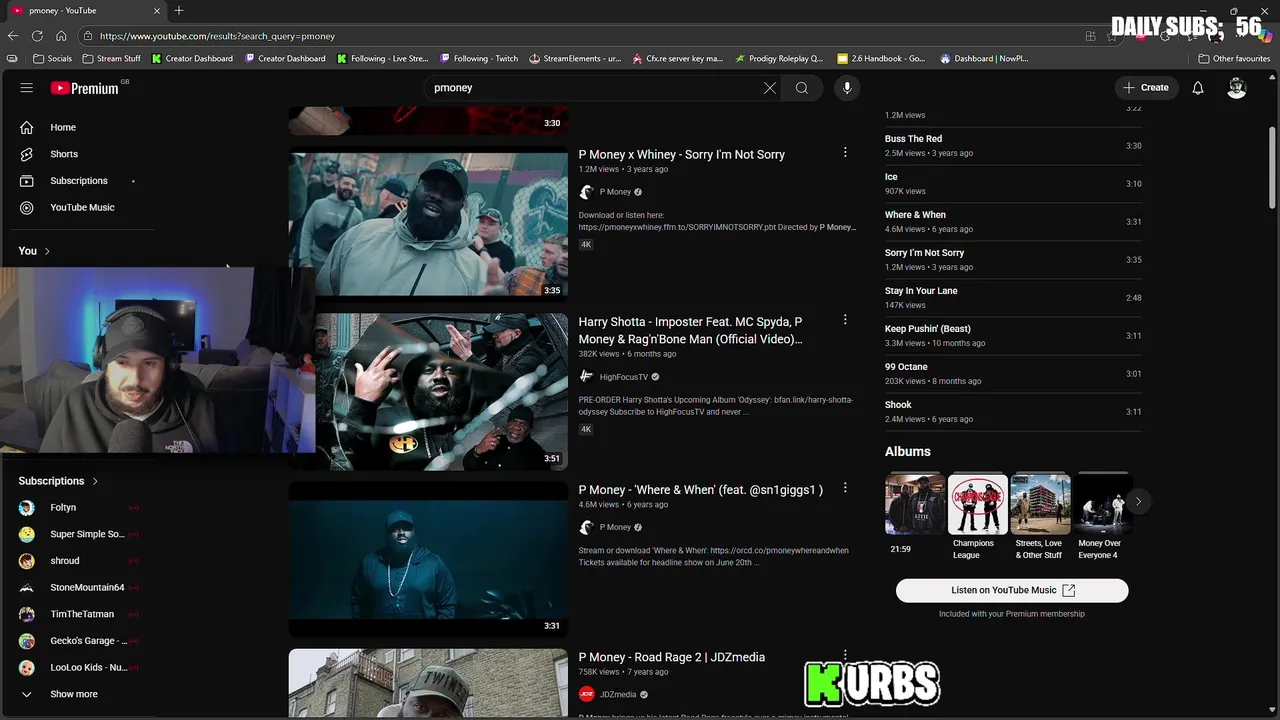Open Stream Stuff bookmark folder
This screenshot has height=720, width=1280.
click(112, 59)
